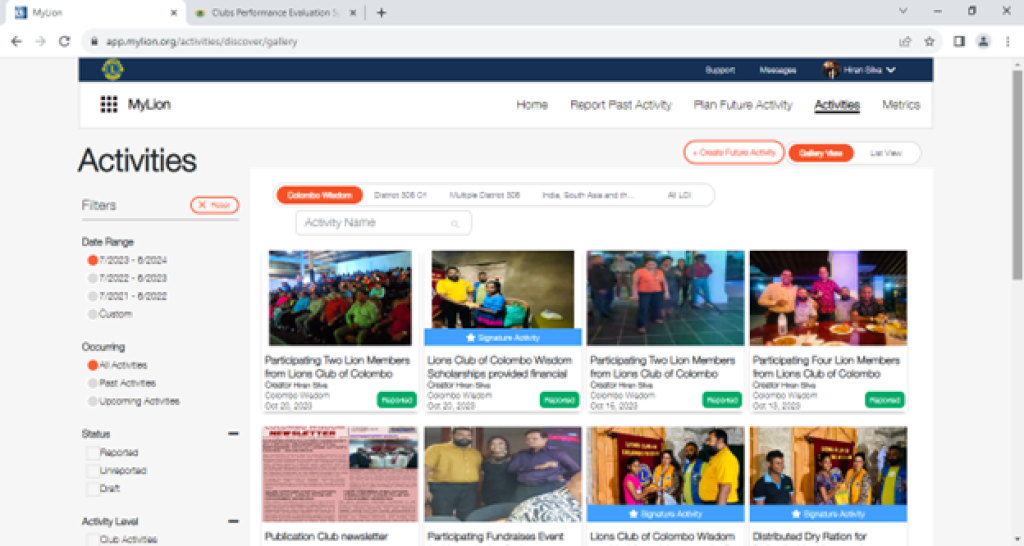The height and width of the screenshot is (546, 1024).
Task: Open audience crowd photo activity thumbnail
Action: coord(340,298)
